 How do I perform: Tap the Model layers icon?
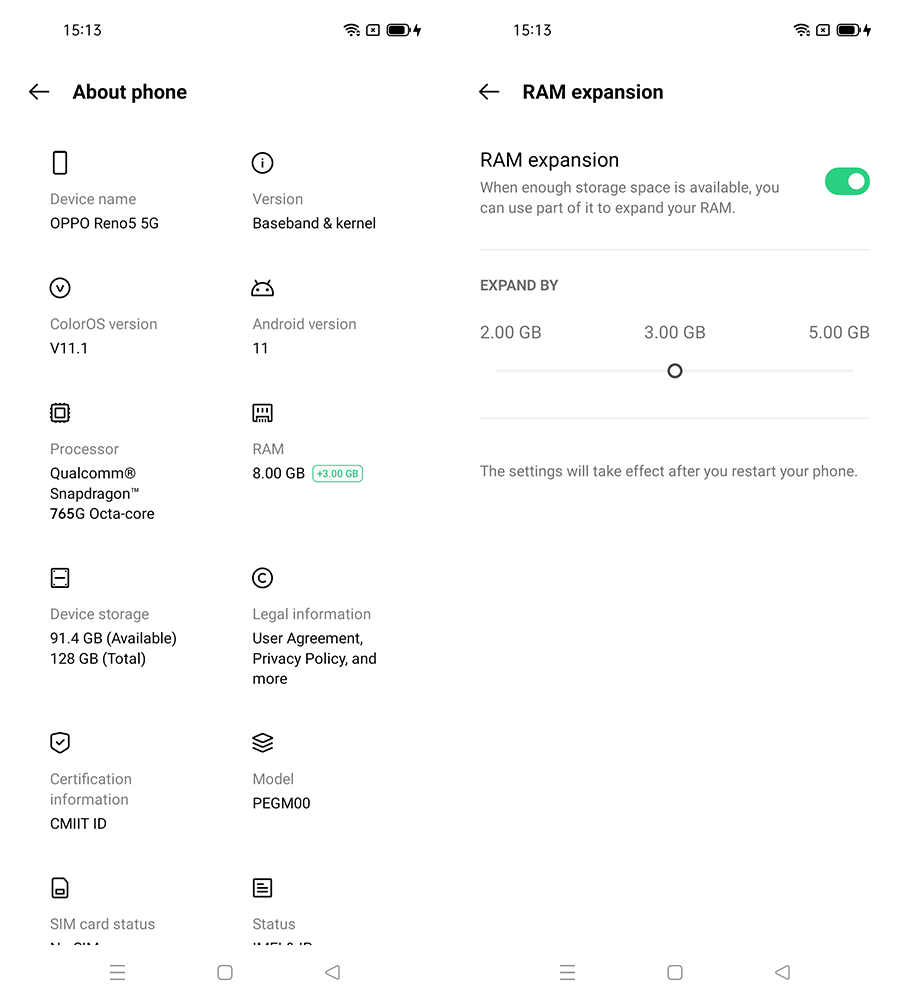click(x=262, y=743)
